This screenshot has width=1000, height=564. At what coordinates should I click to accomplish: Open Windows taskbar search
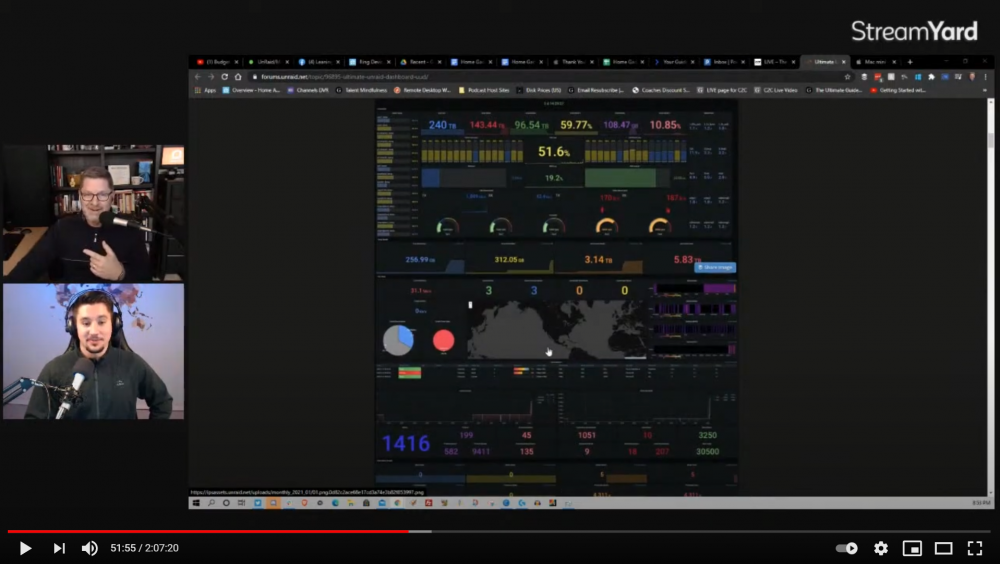coord(211,503)
